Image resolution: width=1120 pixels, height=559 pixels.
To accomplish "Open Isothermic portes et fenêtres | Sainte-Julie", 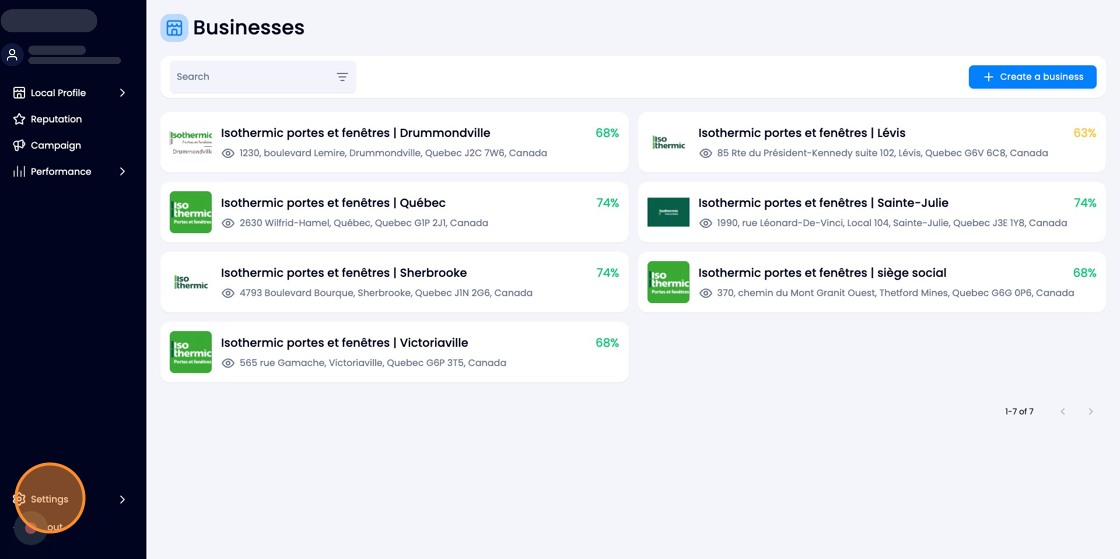I will click(x=824, y=203).
